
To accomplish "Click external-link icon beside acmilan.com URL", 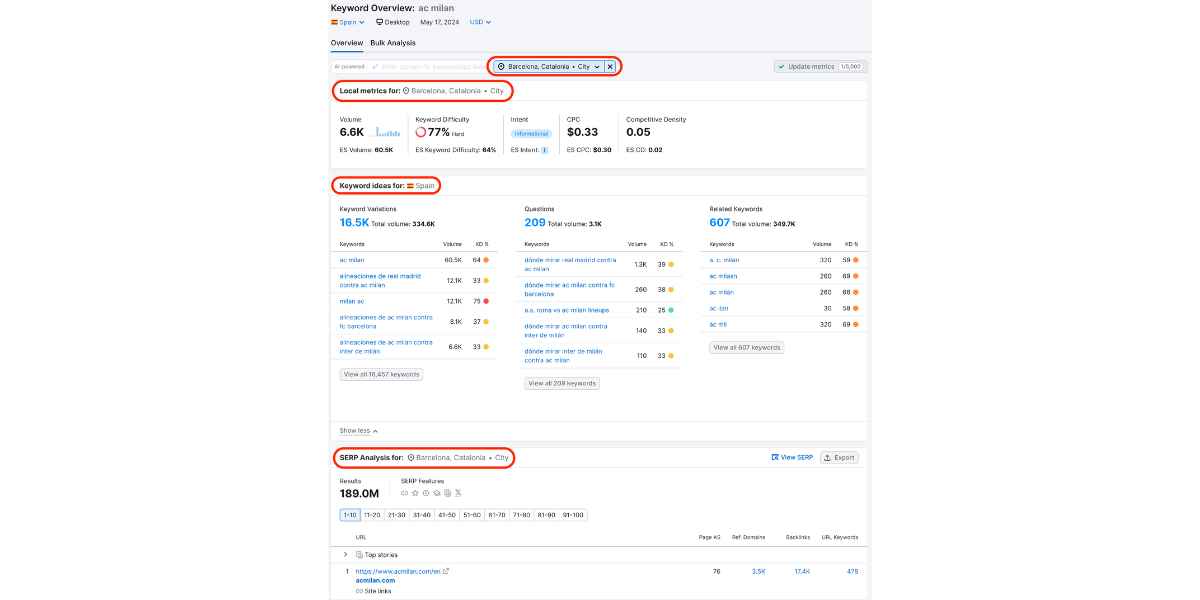I will click(446, 571).
